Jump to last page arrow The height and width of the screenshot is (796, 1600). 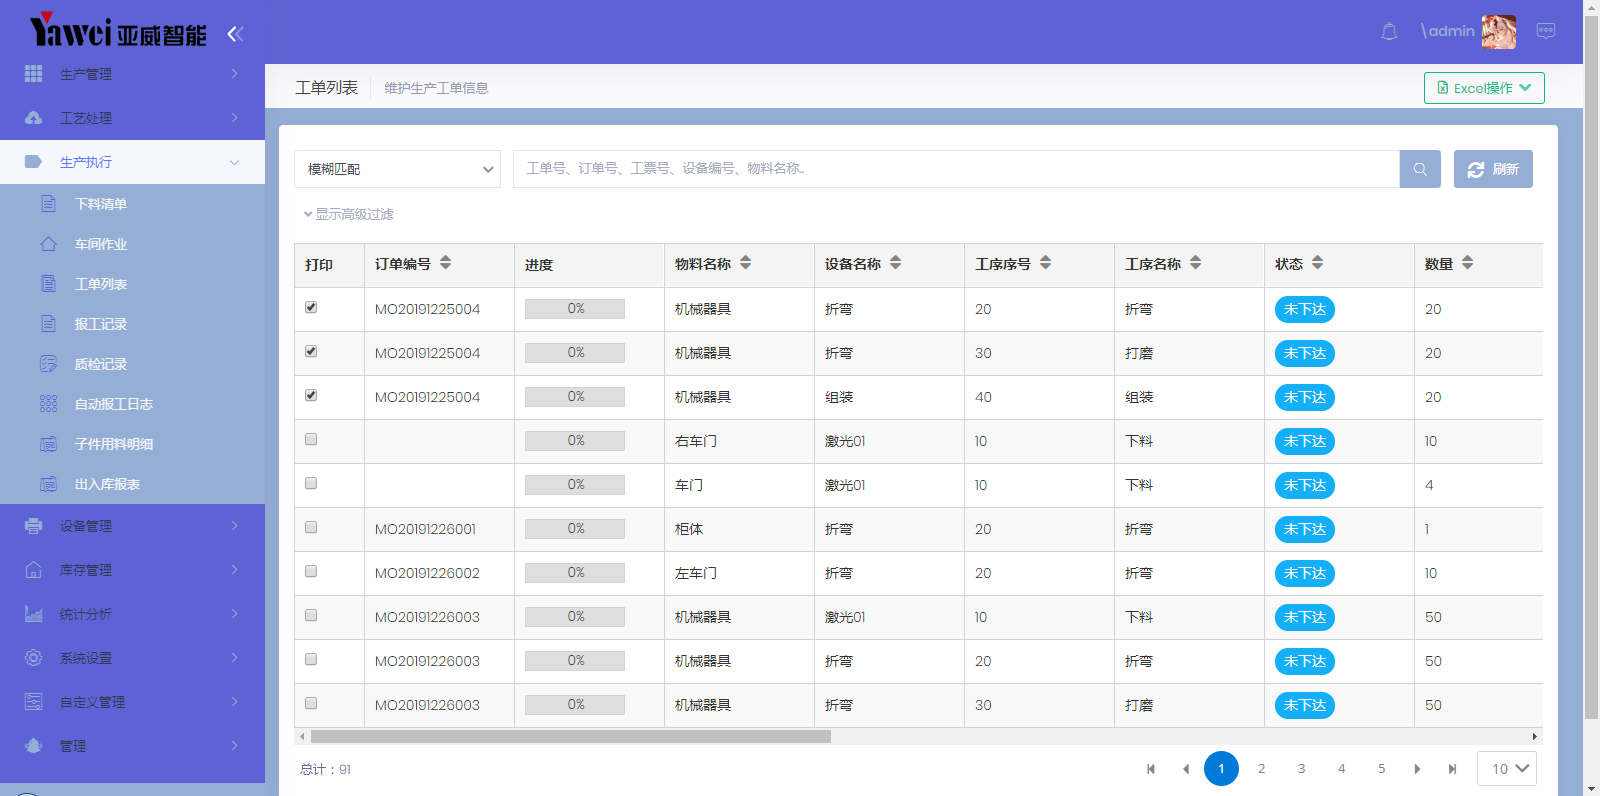click(x=1452, y=769)
